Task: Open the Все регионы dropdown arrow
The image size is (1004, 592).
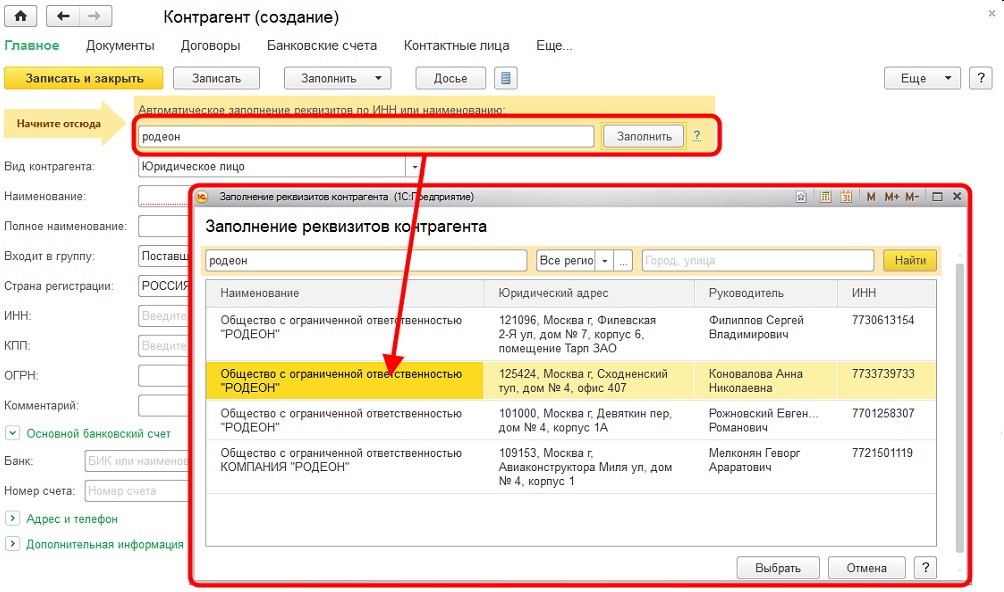Action: click(x=604, y=260)
